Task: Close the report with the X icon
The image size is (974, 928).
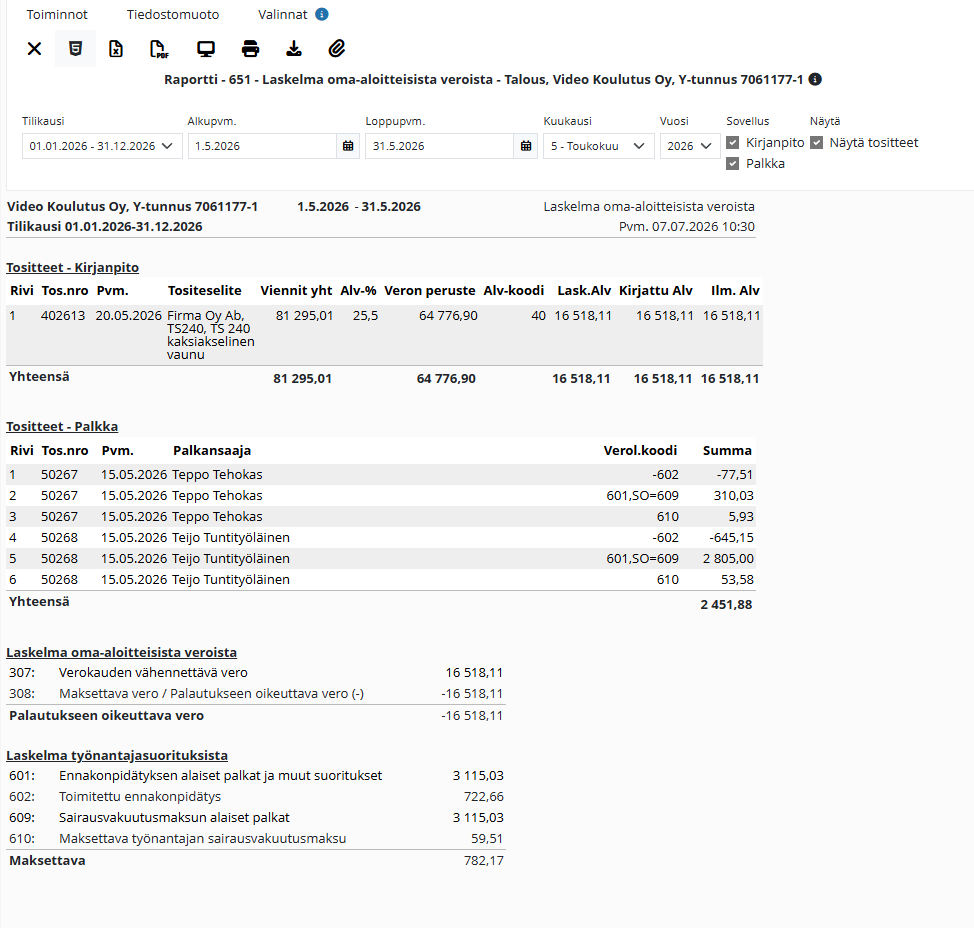Action: (x=34, y=48)
